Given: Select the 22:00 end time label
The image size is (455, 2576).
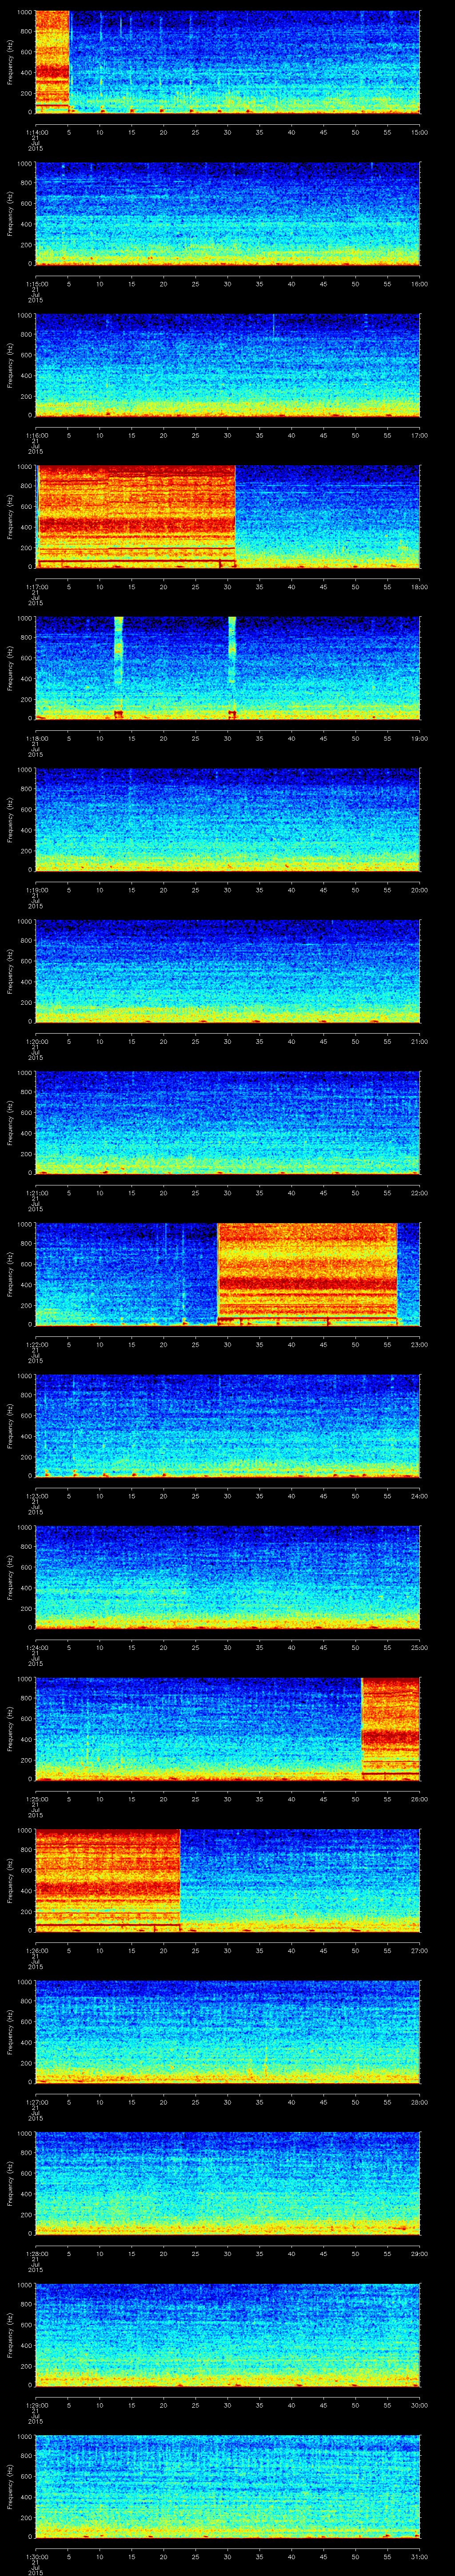Looking at the screenshot, I should pyautogui.click(x=420, y=1193).
